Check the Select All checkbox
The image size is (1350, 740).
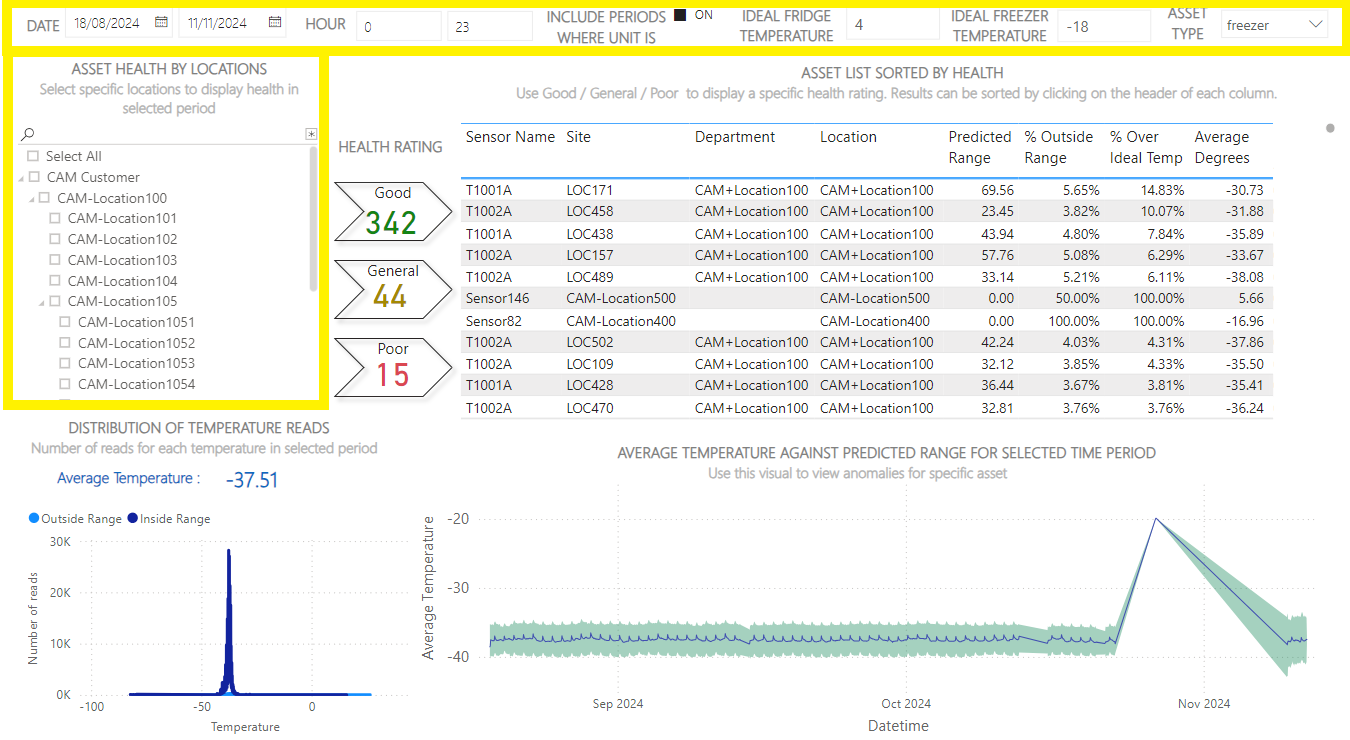(33, 156)
